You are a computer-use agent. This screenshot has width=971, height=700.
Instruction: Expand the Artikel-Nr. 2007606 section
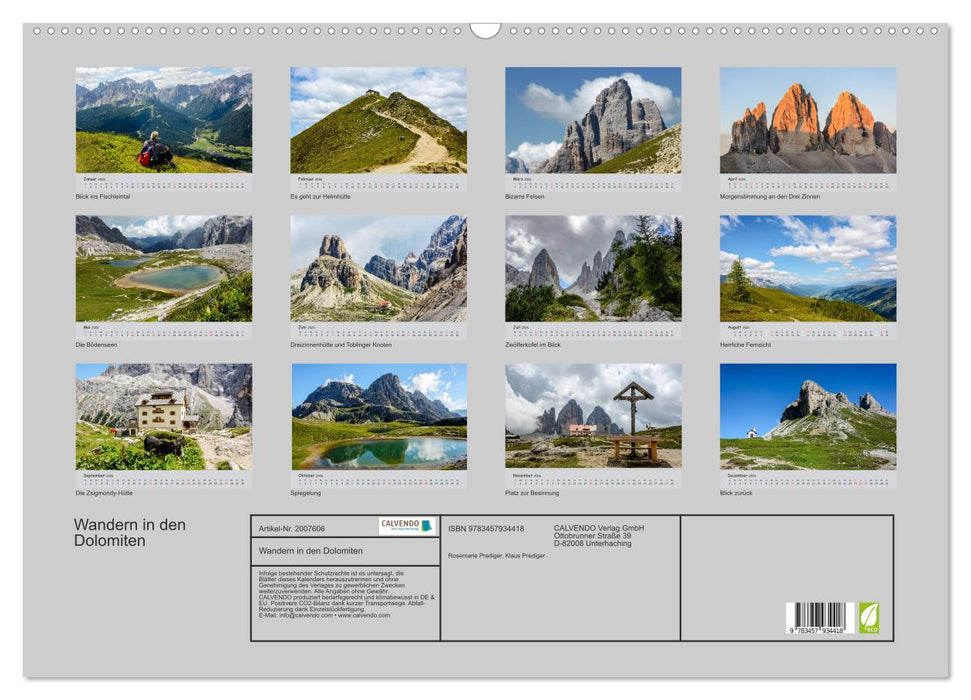(x=293, y=529)
